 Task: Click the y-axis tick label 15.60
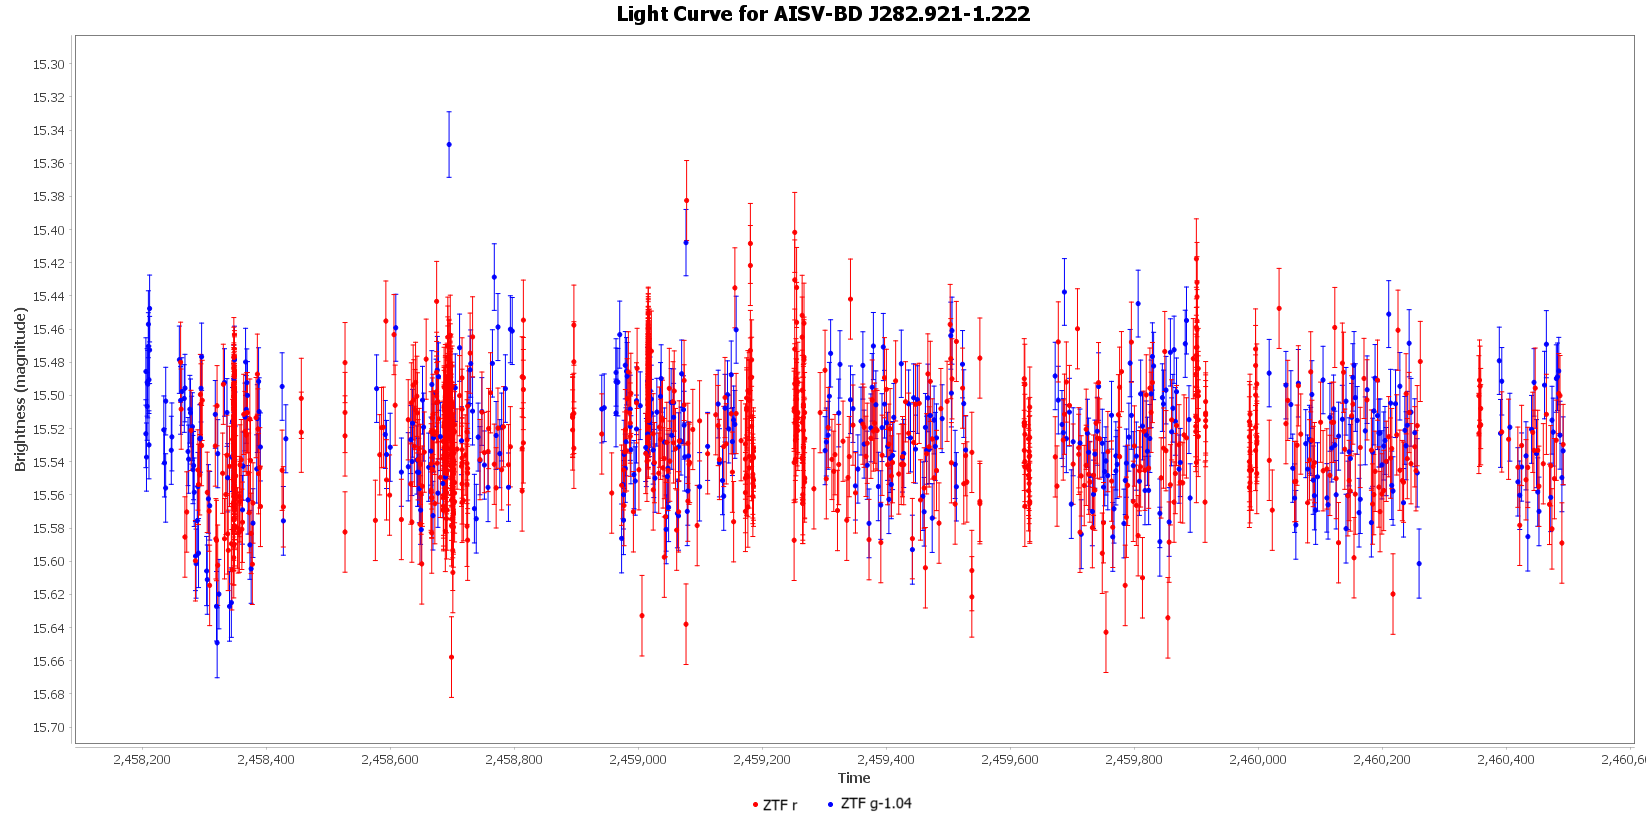point(48,562)
